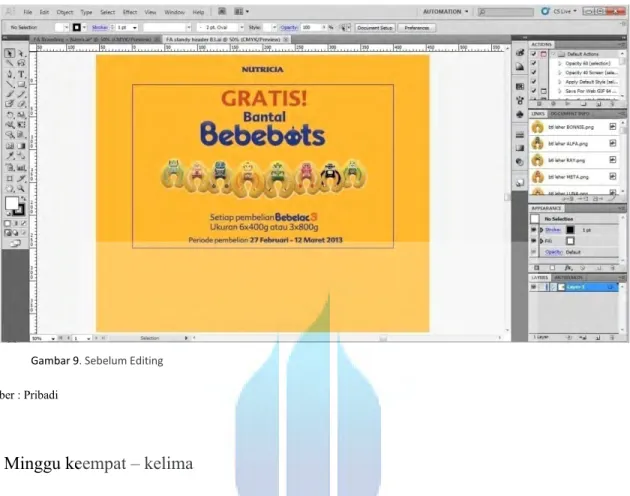Open the Effect menu

130,12
